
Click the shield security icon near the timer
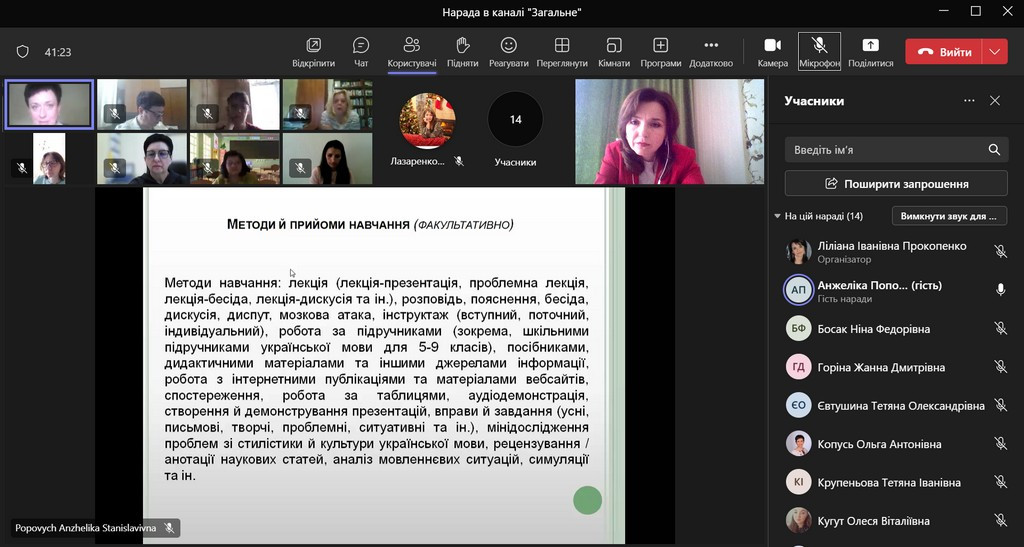(23, 52)
